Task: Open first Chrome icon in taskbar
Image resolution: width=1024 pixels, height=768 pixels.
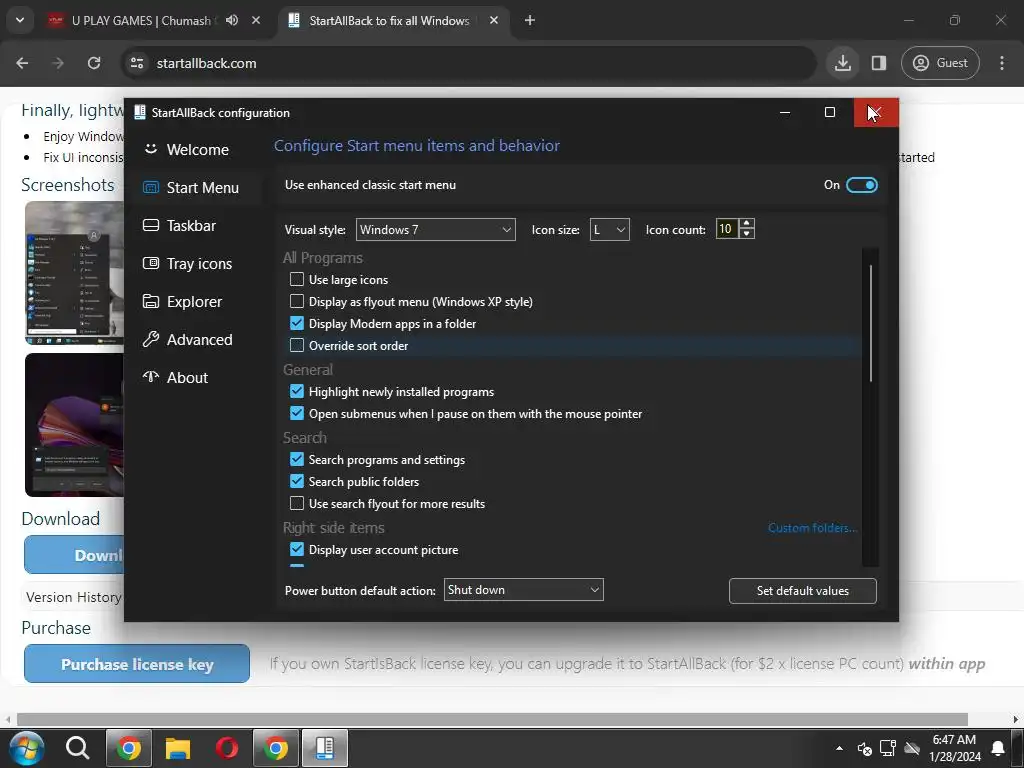Action: pos(129,748)
